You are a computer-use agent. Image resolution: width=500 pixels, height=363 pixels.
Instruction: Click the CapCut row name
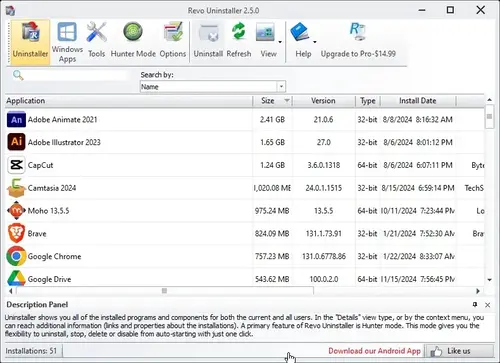[40, 165]
